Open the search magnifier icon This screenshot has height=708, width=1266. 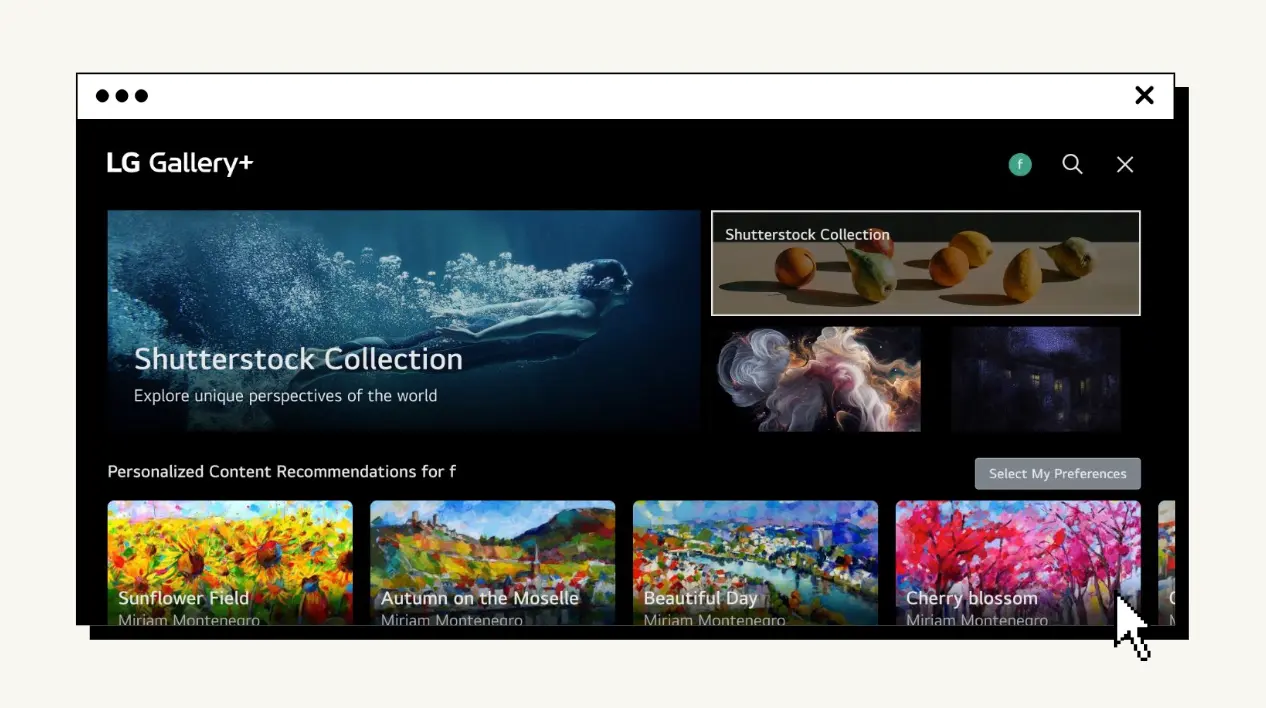(x=1072, y=164)
